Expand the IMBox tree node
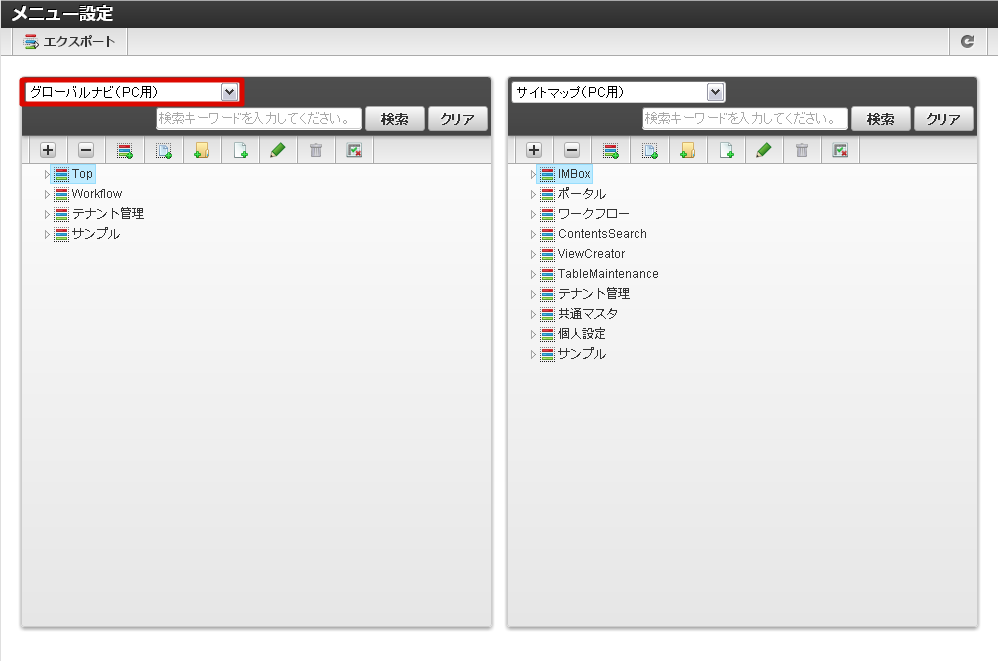 click(533, 174)
